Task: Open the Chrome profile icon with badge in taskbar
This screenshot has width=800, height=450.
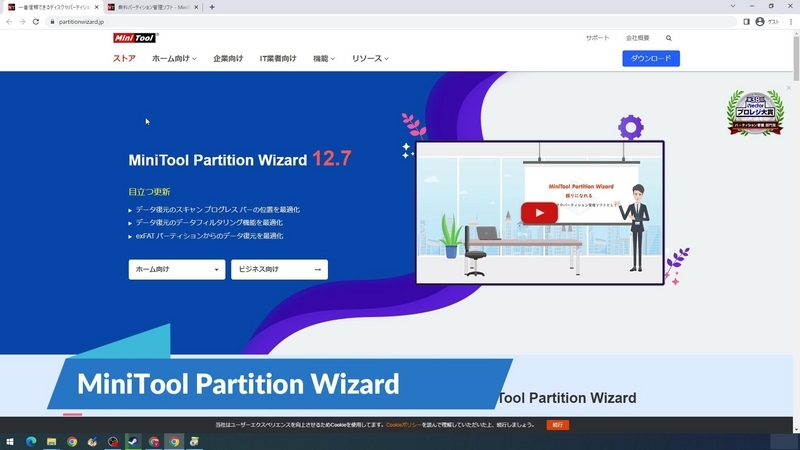Action: pyautogui.click(x=154, y=442)
